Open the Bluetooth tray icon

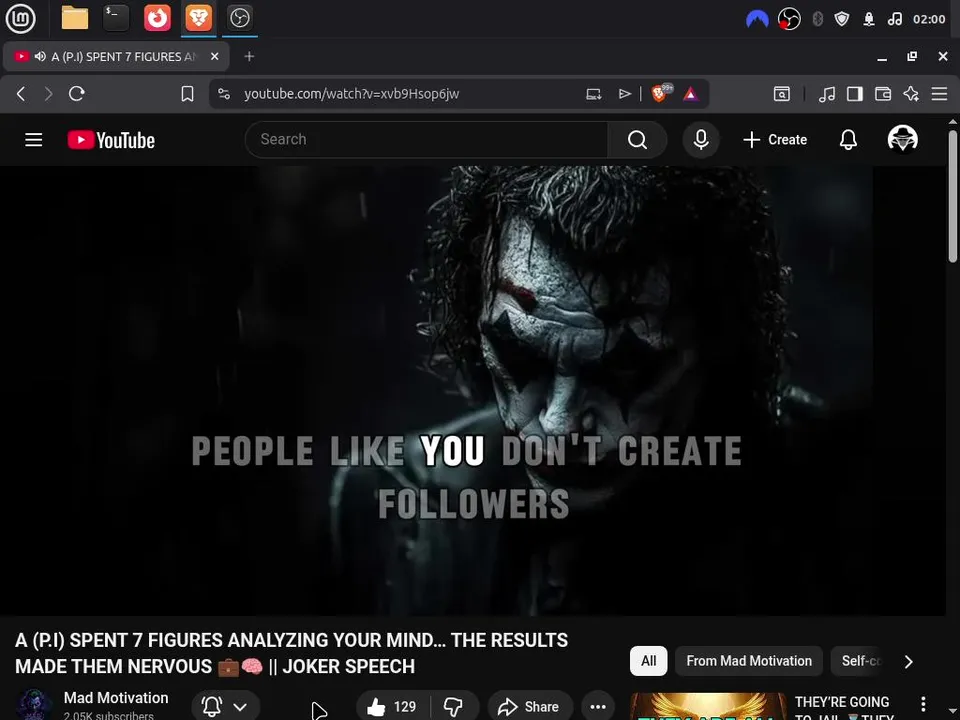tap(817, 19)
